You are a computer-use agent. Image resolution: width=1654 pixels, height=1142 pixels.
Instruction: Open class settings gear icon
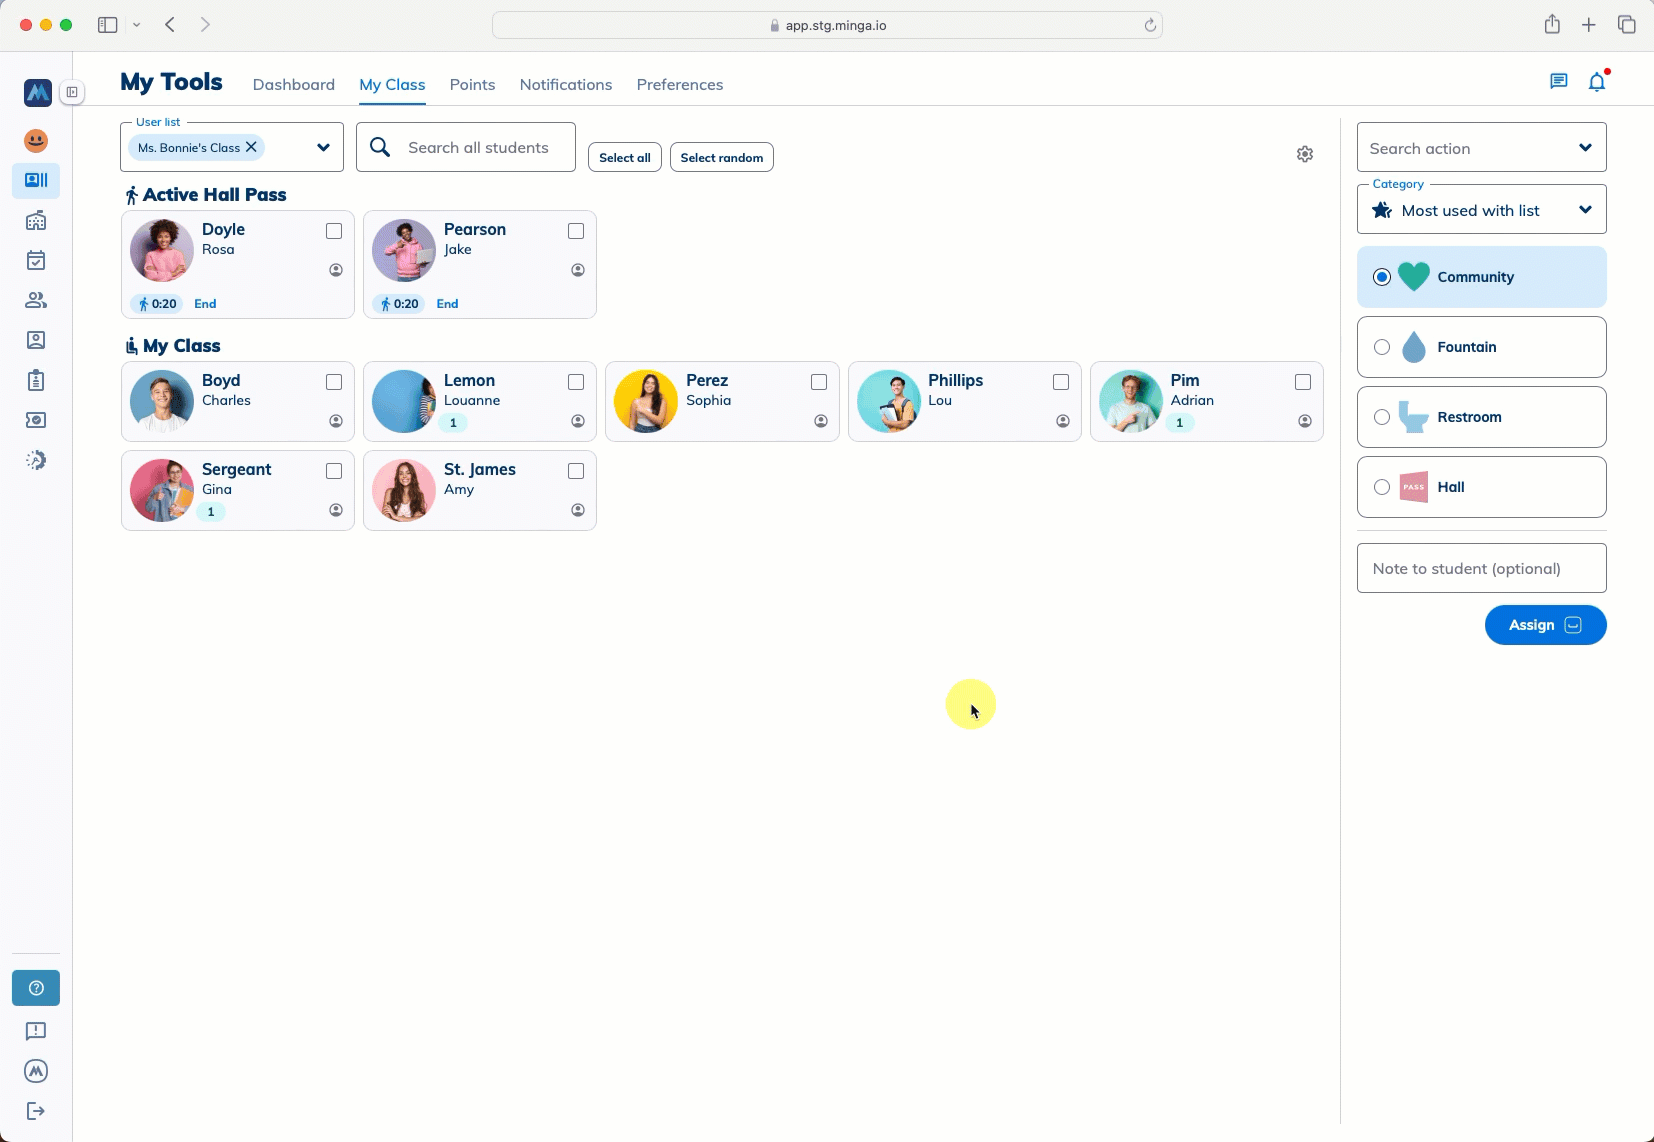(x=1304, y=154)
